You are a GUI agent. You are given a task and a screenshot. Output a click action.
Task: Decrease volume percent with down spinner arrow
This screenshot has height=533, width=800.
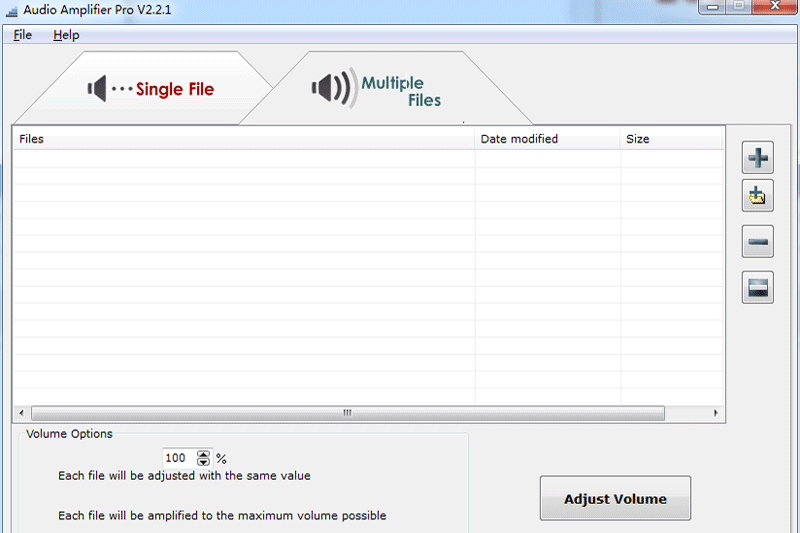point(204,462)
